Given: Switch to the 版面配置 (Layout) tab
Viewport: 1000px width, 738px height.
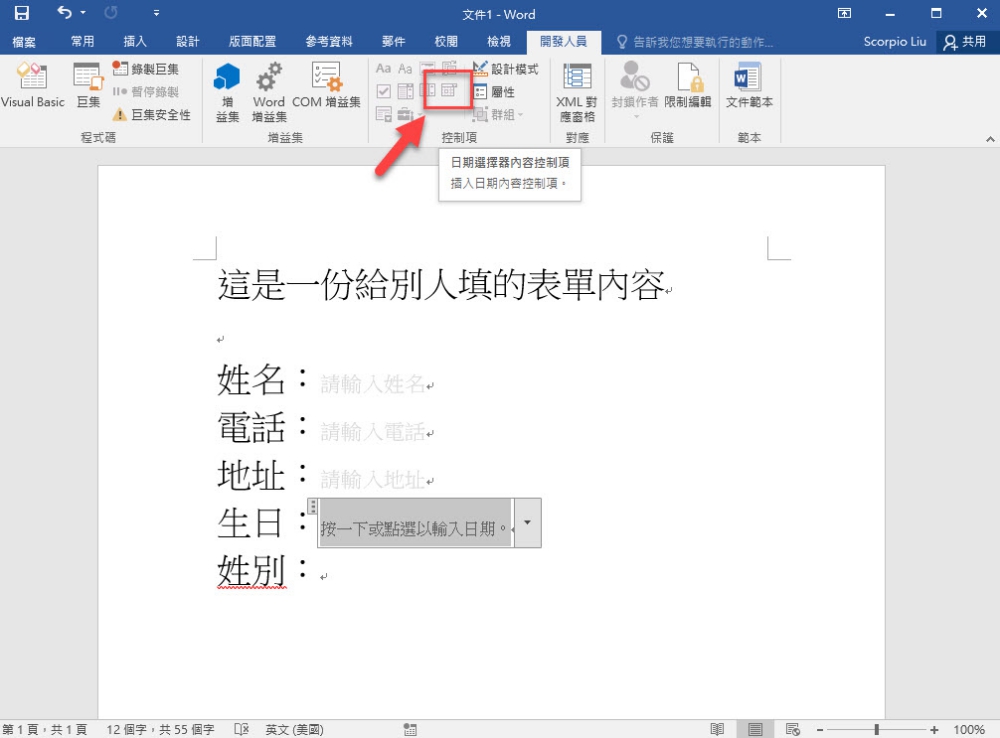Looking at the screenshot, I should 252,41.
